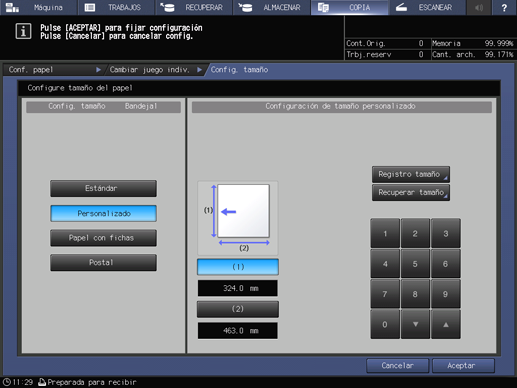Activate dimension (1) button

pyautogui.click(x=238, y=267)
